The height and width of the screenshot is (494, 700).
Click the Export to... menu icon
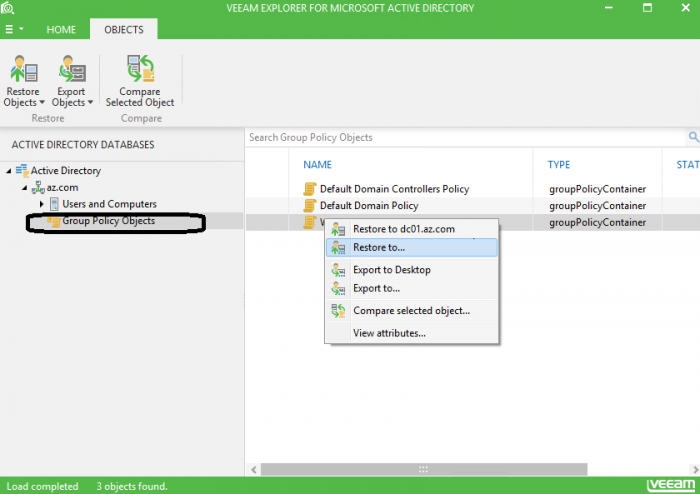[x=338, y=288]
